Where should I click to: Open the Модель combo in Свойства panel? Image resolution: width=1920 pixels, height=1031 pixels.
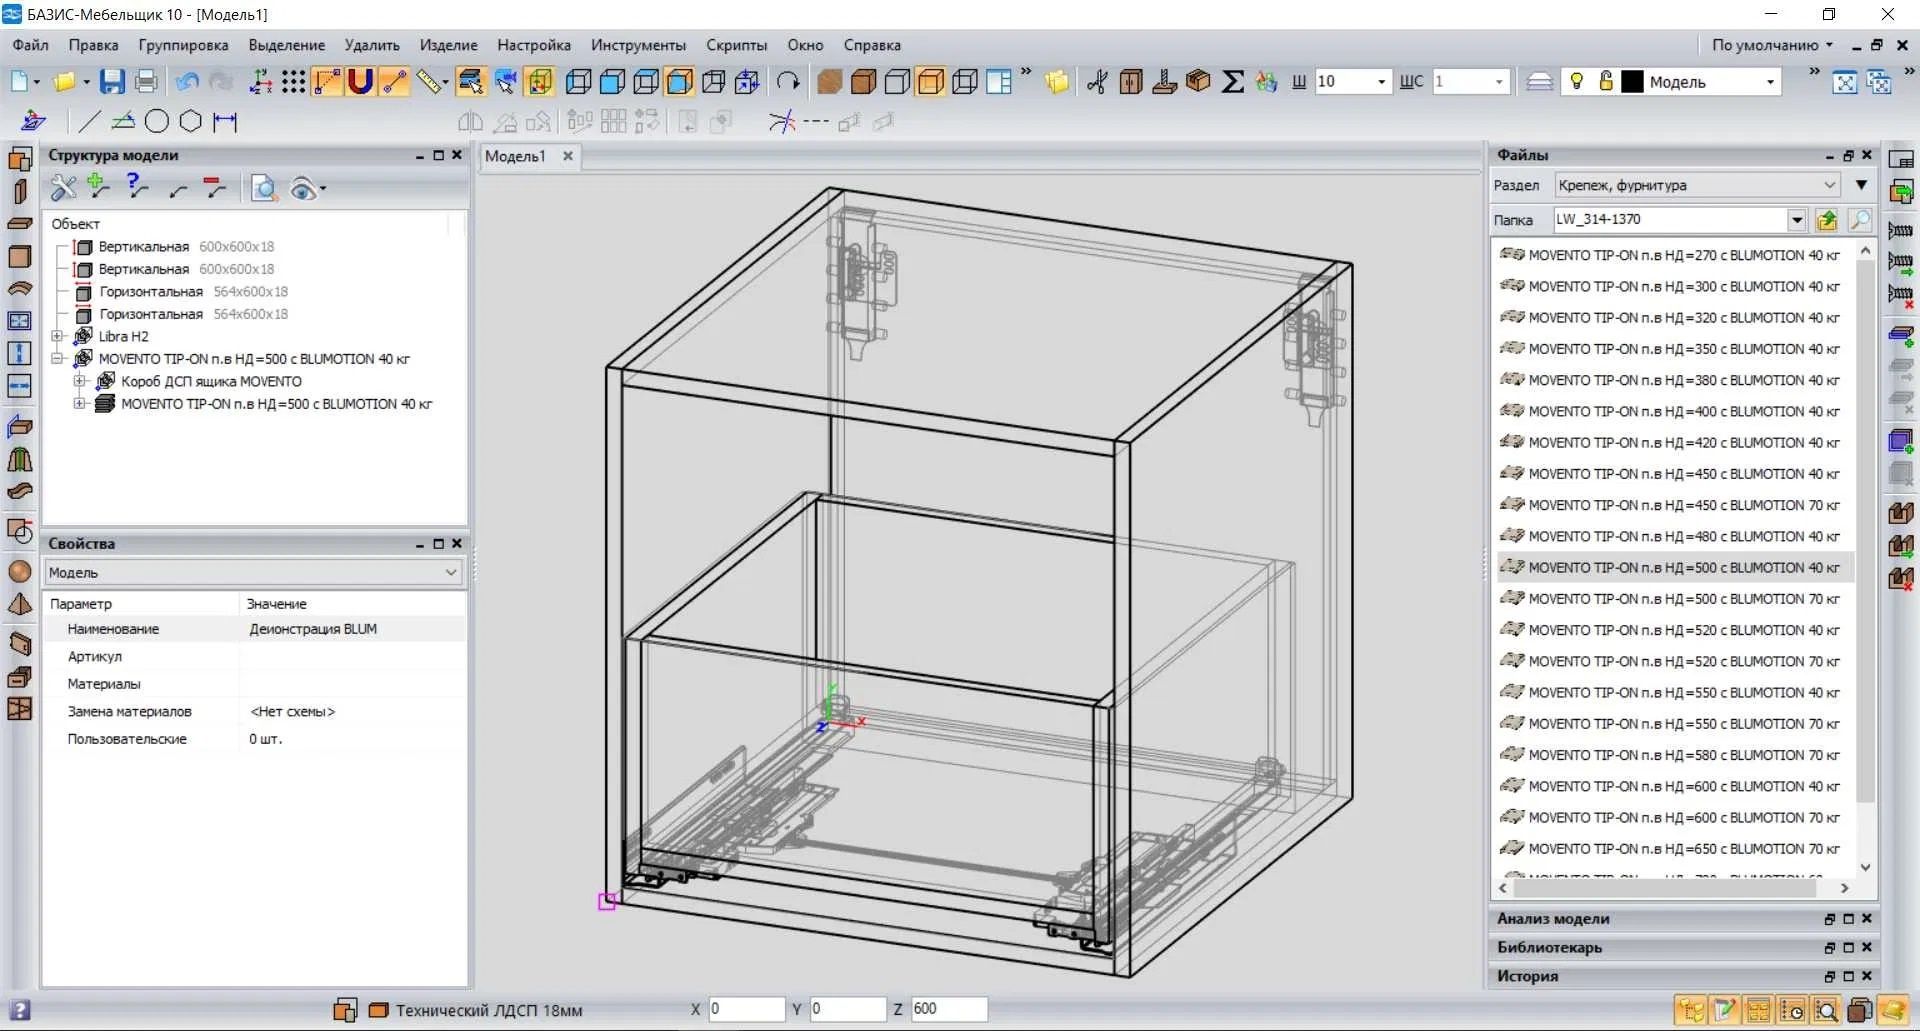tap(254, 572)
